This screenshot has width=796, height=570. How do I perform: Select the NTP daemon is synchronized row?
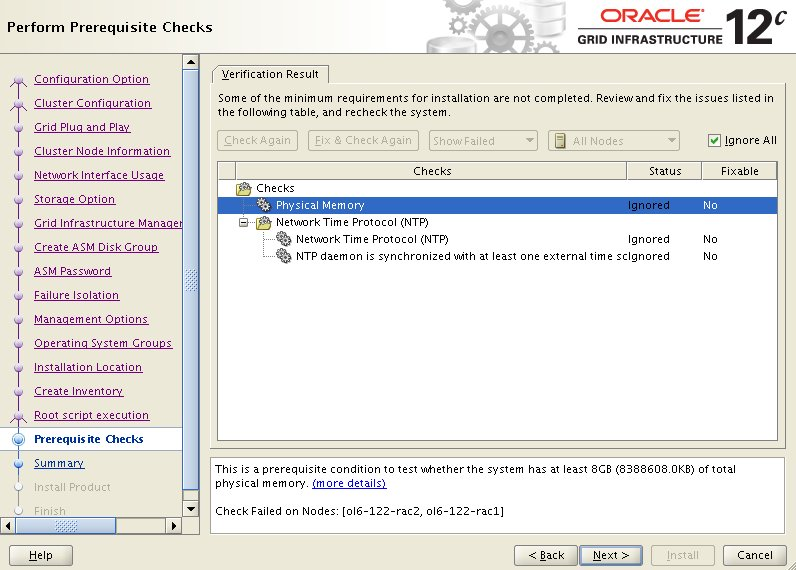coord(498,256)
